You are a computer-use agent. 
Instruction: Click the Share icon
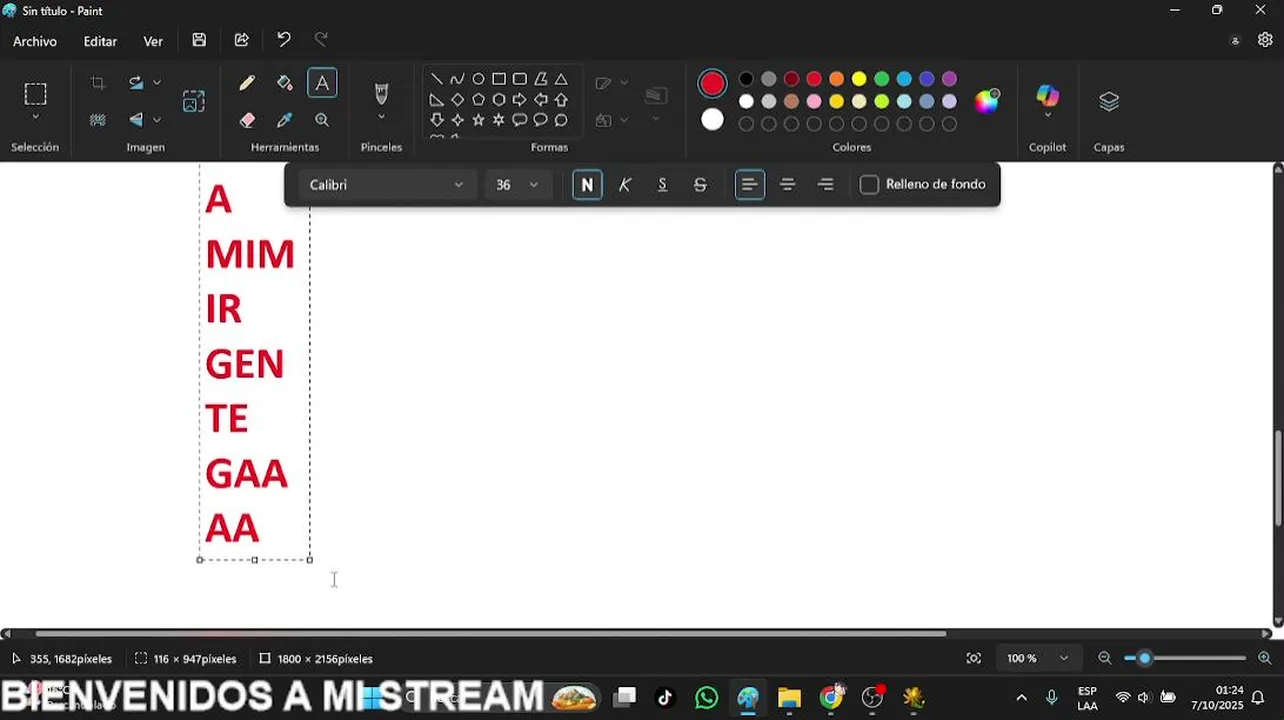click(242, 40)
